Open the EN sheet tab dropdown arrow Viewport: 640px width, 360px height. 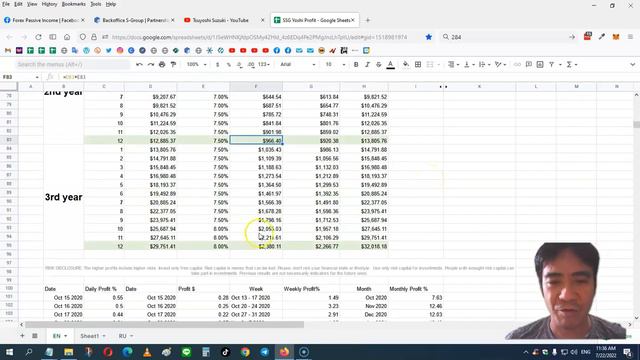(65, 336)
